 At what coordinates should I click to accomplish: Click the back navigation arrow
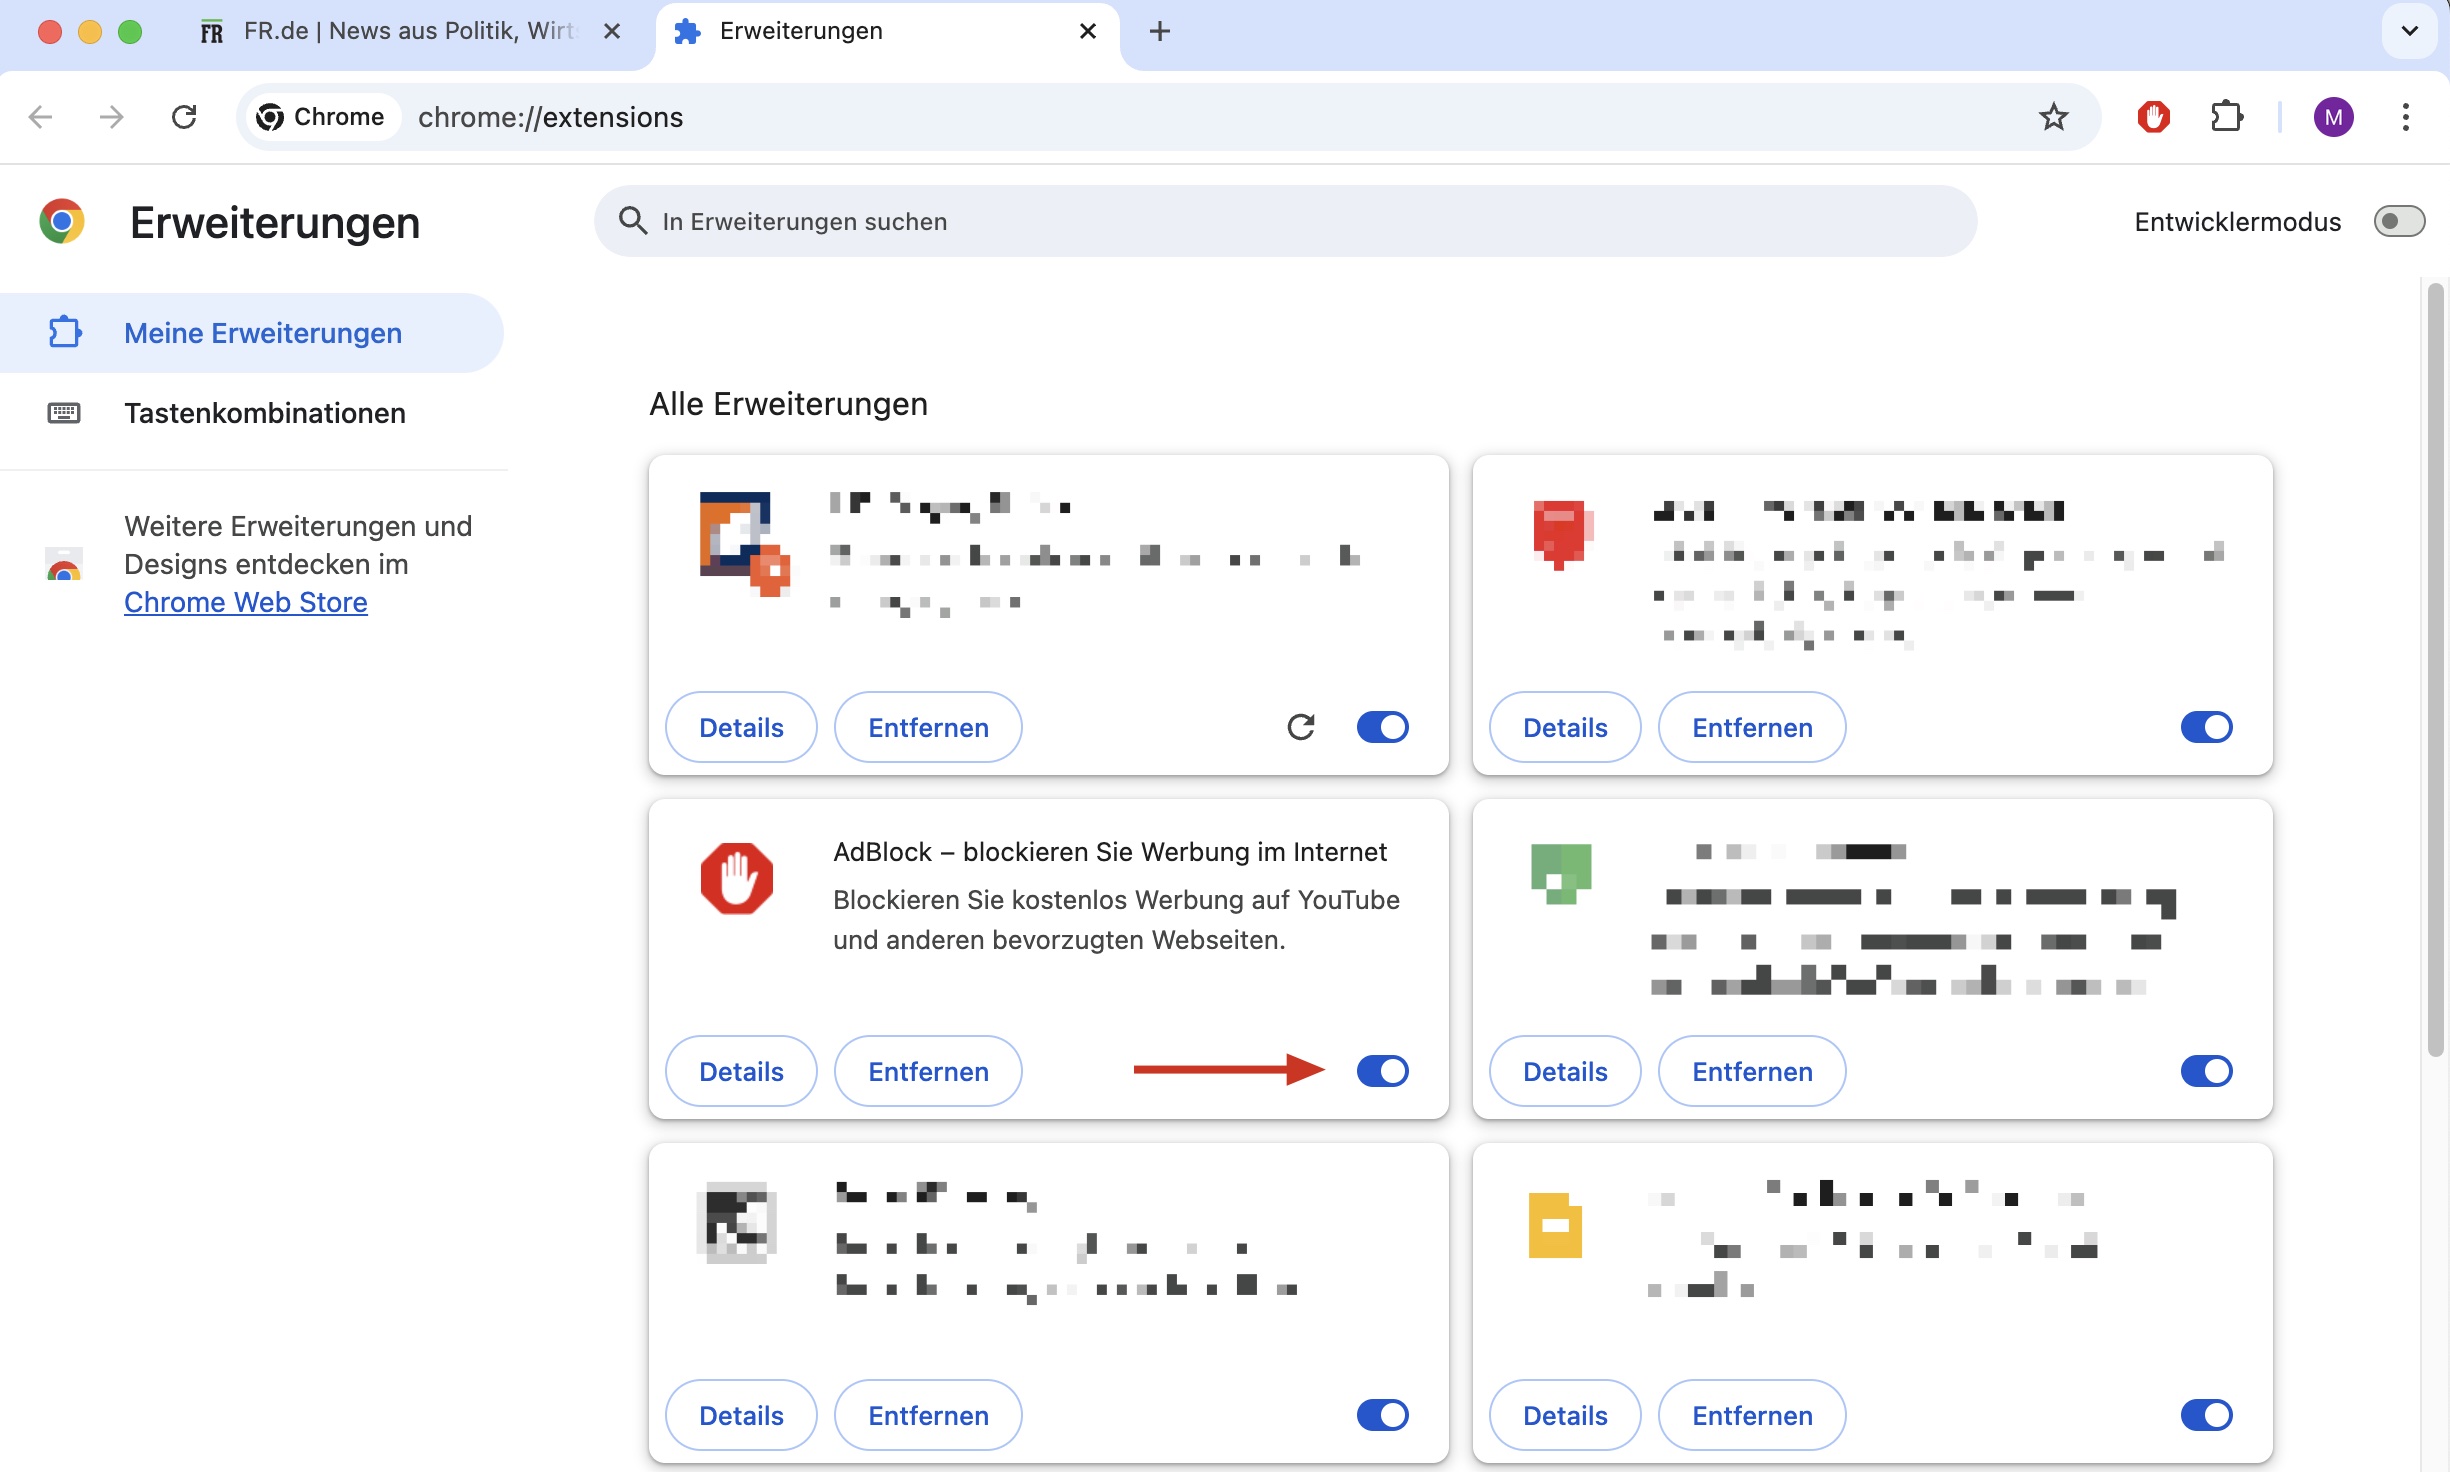41,117
